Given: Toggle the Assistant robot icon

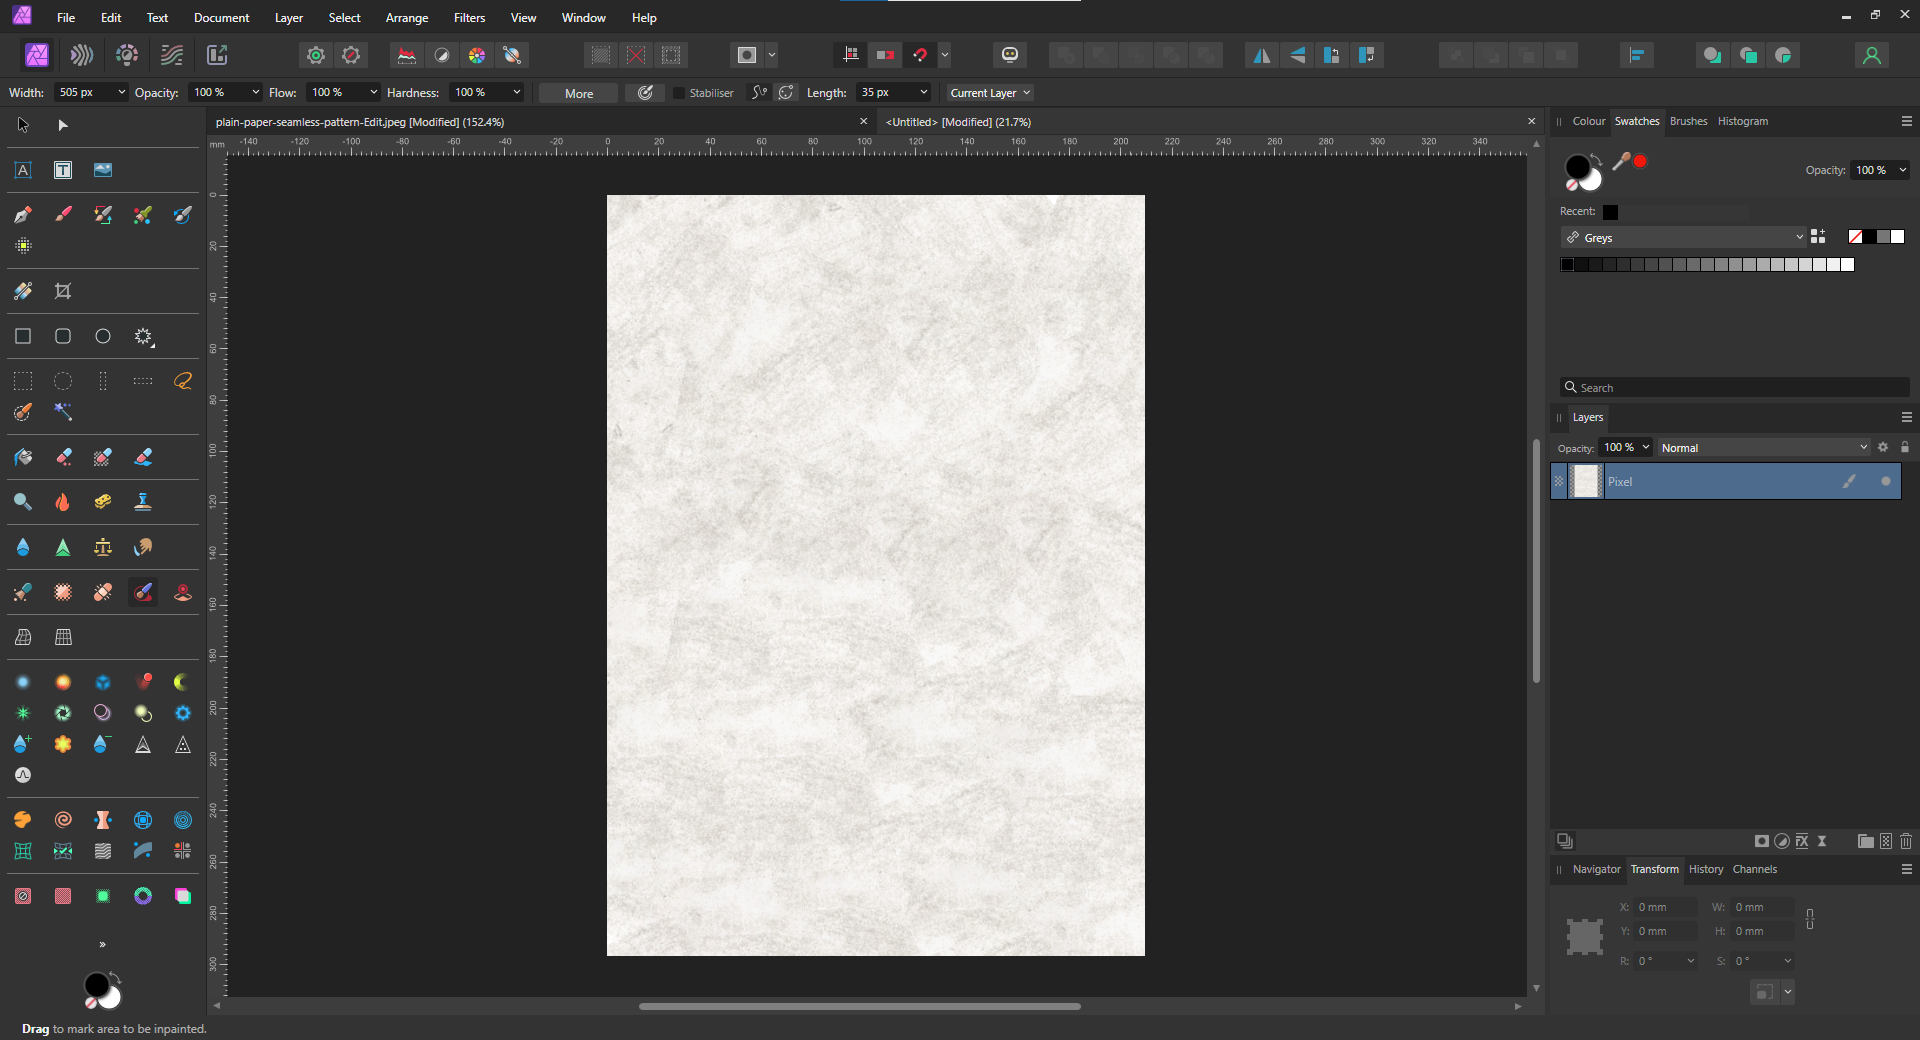Looking at the screenshot, I should pos(1010,55).
